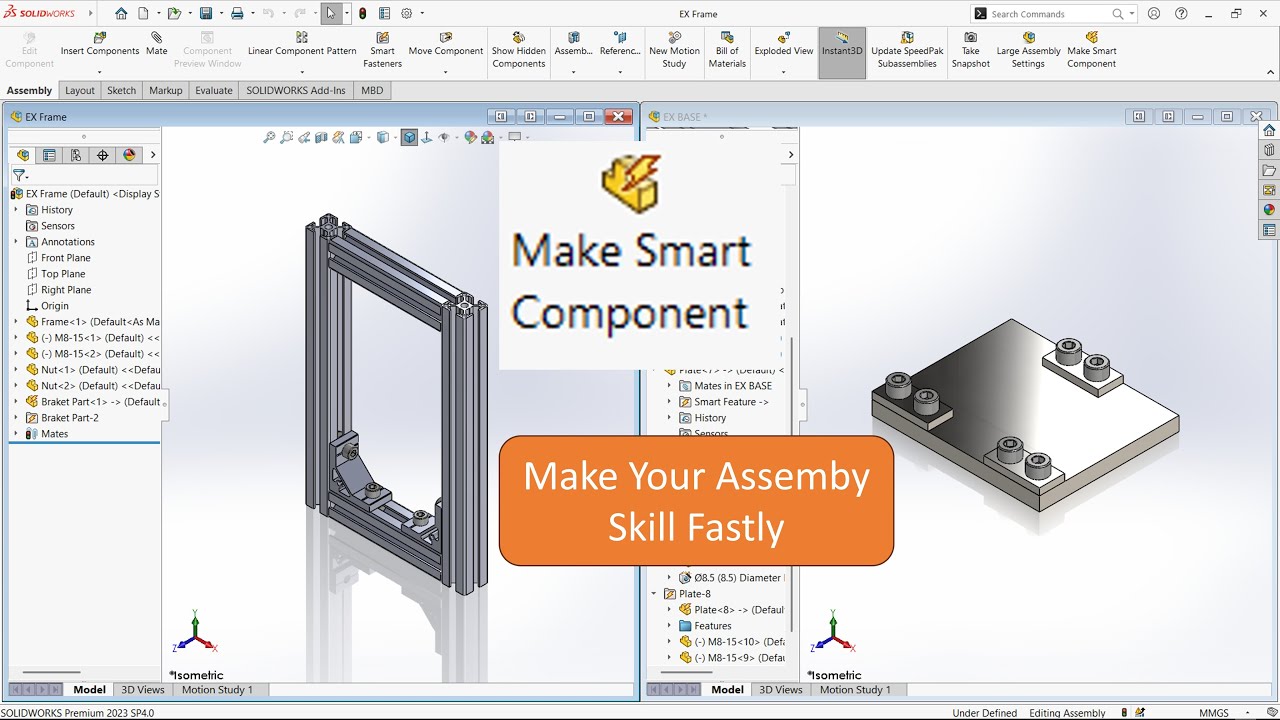
Task: Toggle the Select cursor tool
Action: 331,14
